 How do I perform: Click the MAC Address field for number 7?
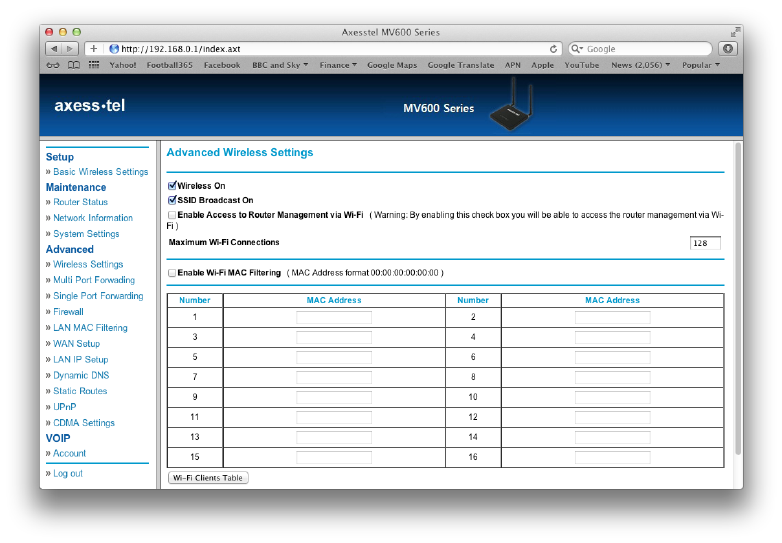(334, 377)
